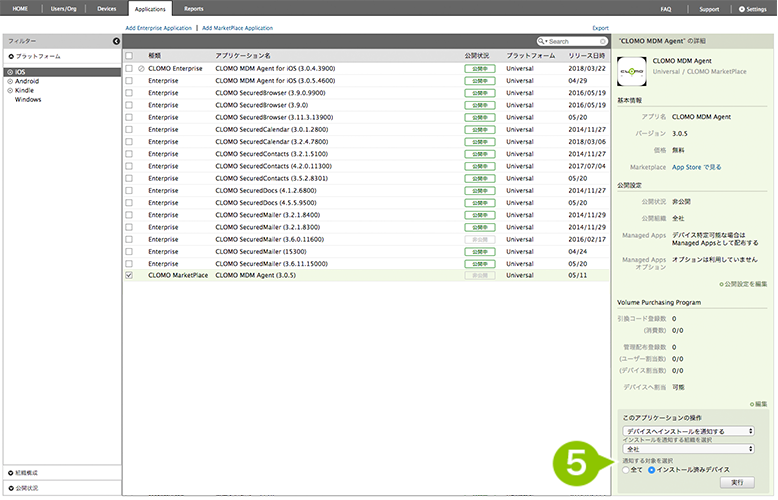The height and width of the screenshot is (500, 778).
Task: Click the blocked icon beside CLOMO Enterprise
Action: pyautogui.click(x=141, y=68)
